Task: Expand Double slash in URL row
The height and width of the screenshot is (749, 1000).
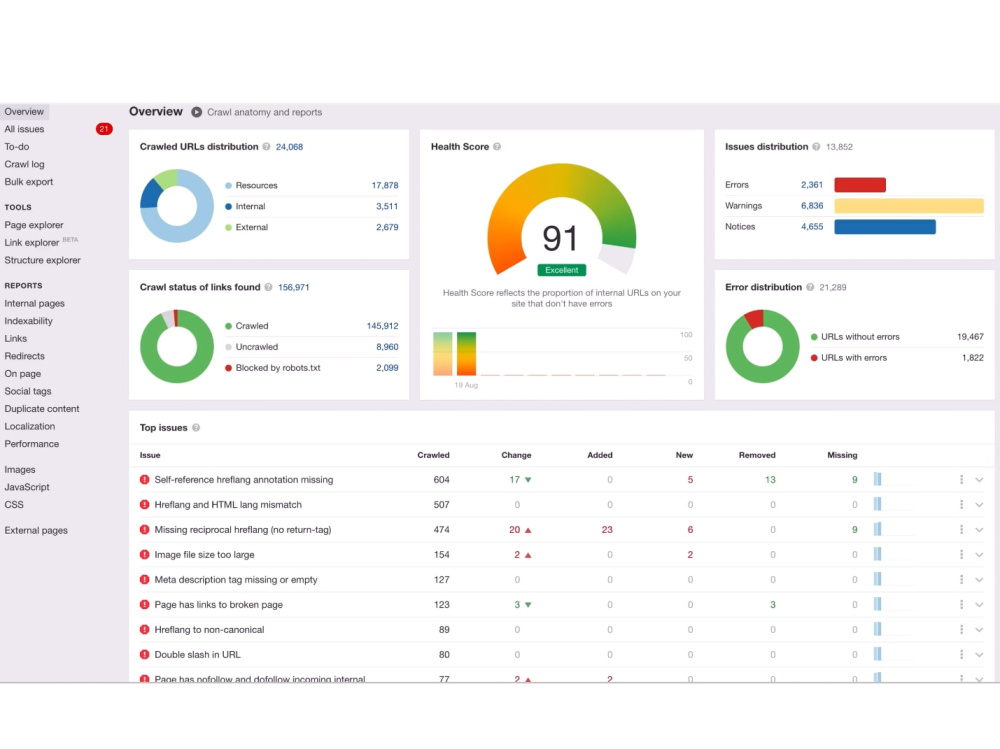Action: 979,655
